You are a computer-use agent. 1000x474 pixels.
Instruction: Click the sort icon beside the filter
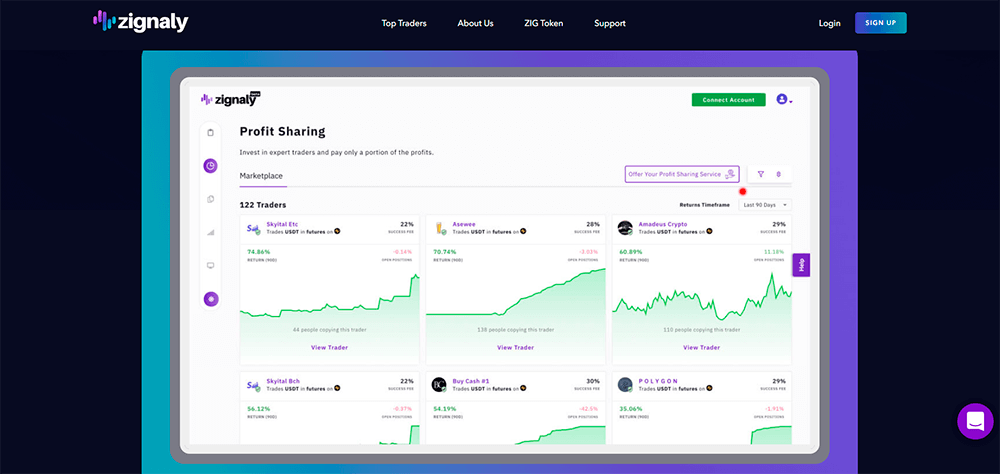click(x=779, y=174)
